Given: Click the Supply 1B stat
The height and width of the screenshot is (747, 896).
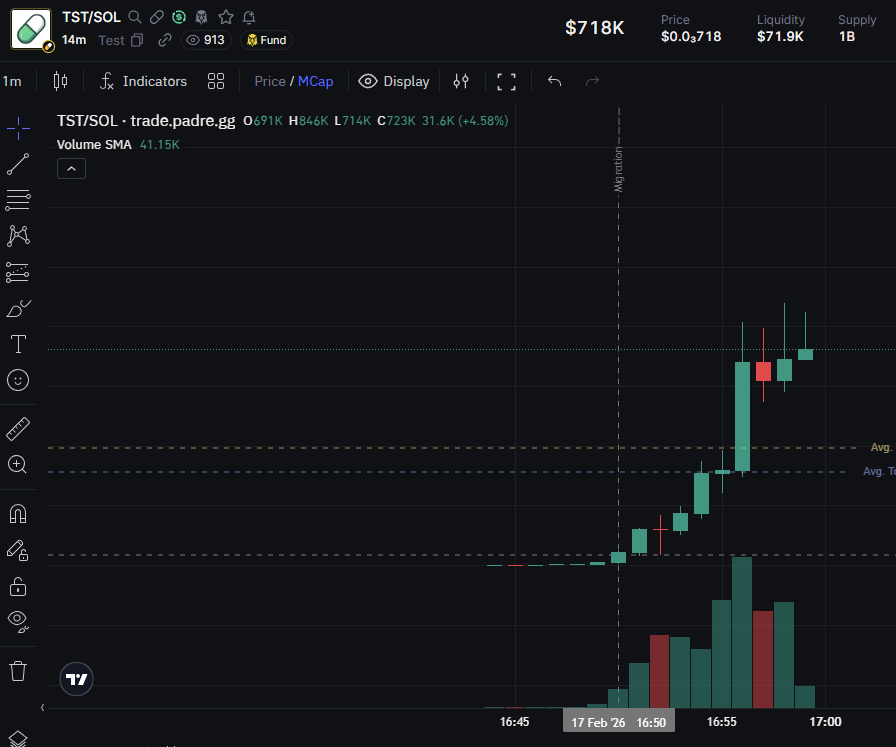Looking at the screenshot, I should 857,29.
